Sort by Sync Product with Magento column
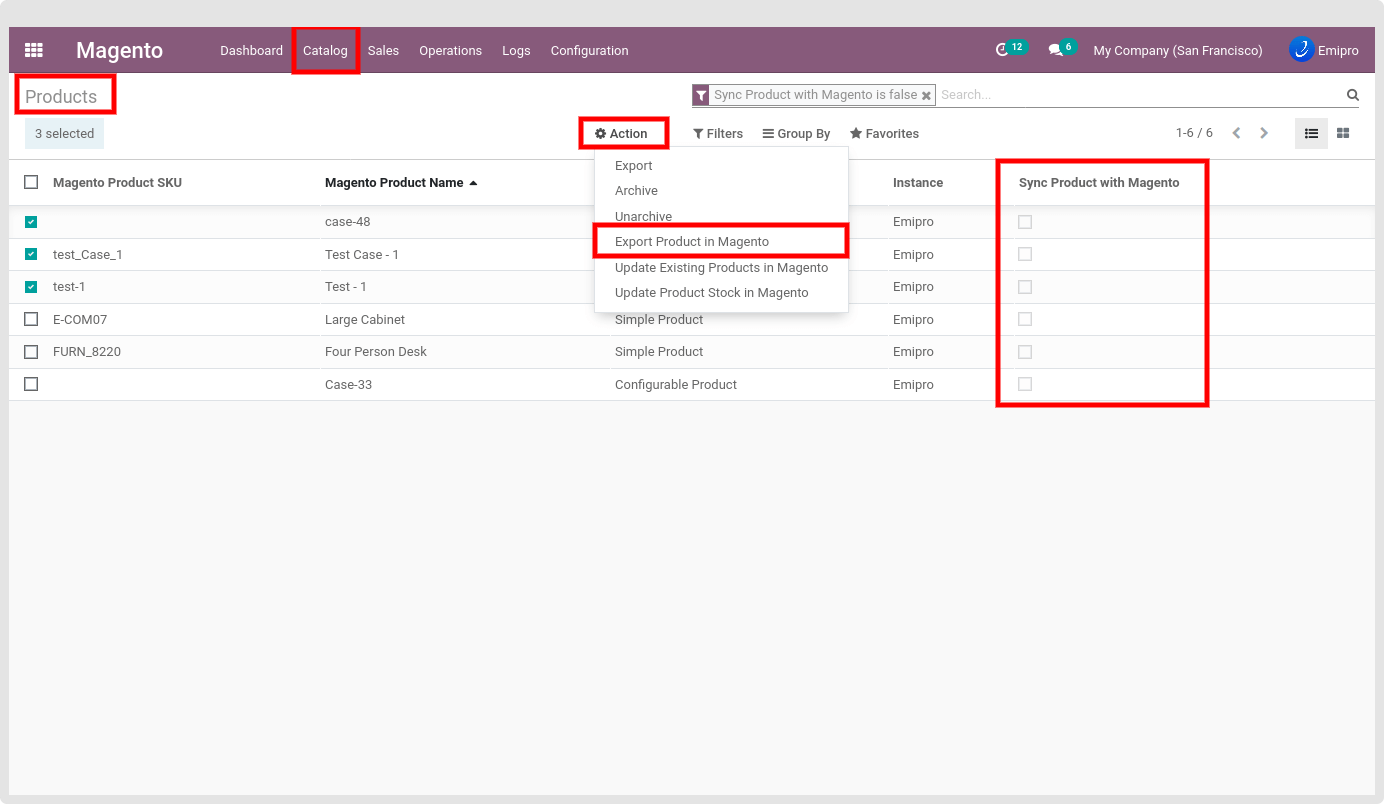This screenshot has height=804, width=1384. [x=1099, y=183]
